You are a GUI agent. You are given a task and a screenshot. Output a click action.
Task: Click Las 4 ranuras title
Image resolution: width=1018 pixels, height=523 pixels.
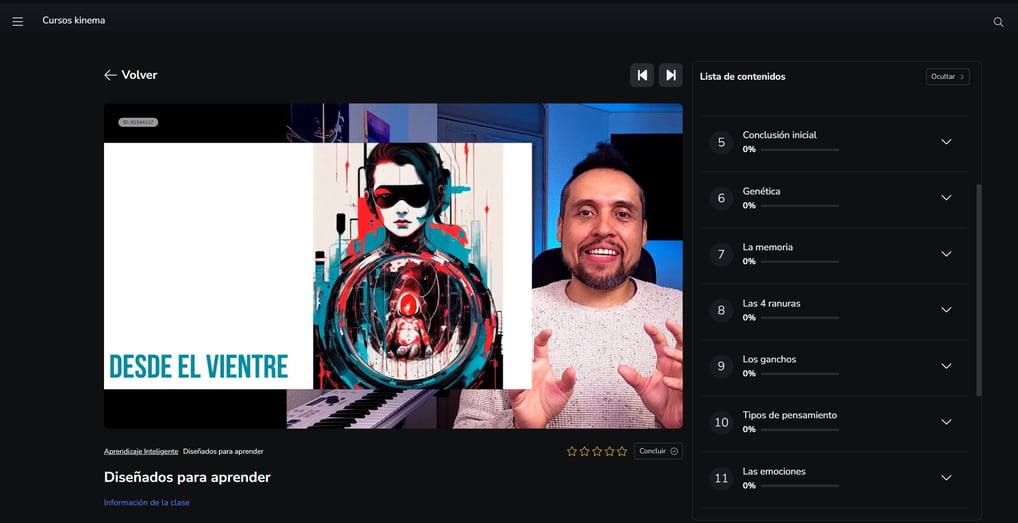click(x=771, y=304)
